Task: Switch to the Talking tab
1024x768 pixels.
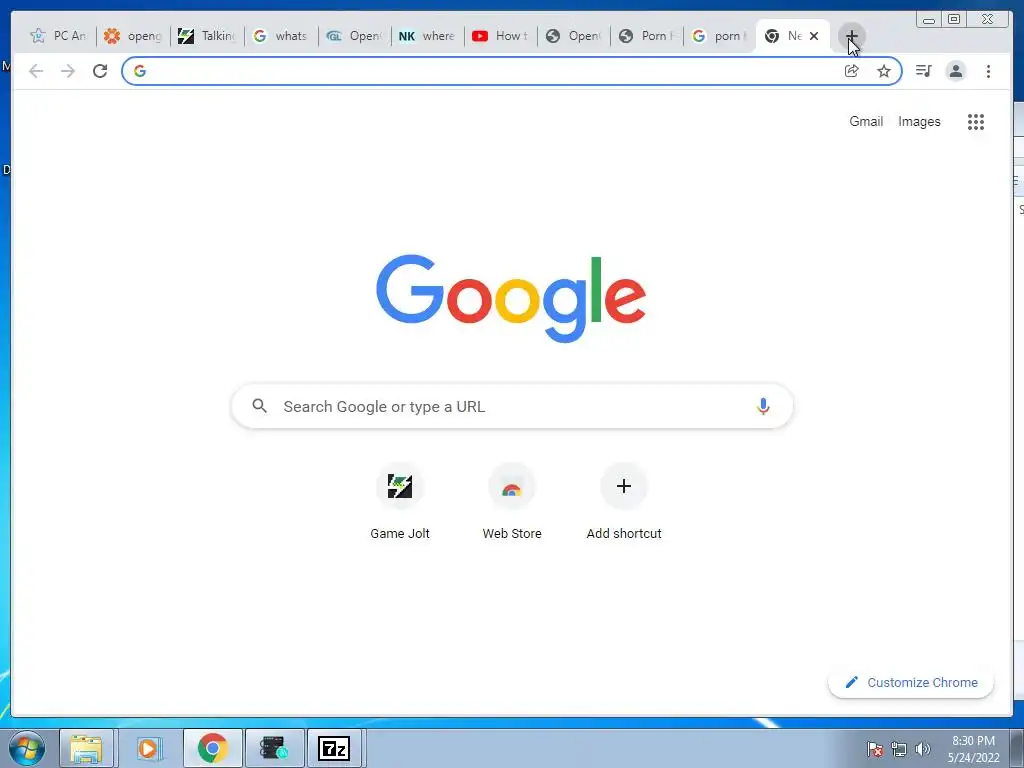Action: click(x=207, y=36)
